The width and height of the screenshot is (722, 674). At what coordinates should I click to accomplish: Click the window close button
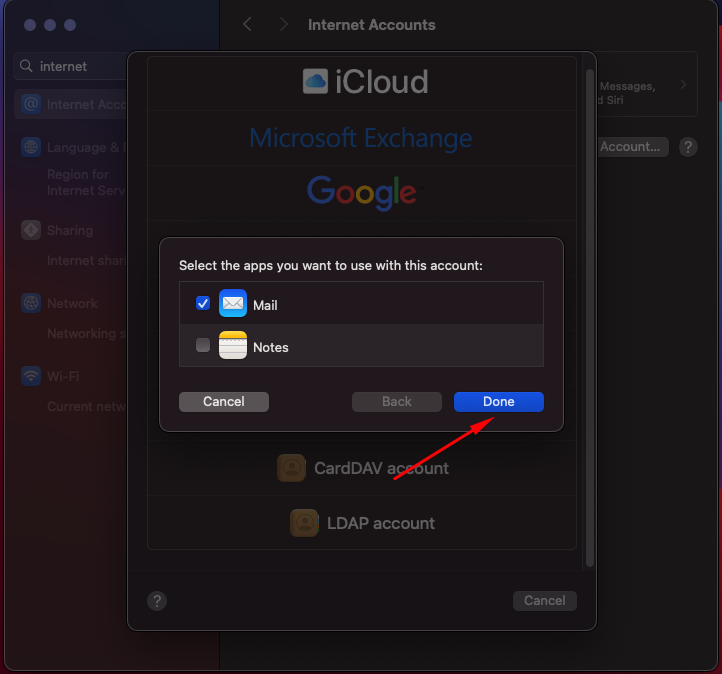tap(30, 25)
